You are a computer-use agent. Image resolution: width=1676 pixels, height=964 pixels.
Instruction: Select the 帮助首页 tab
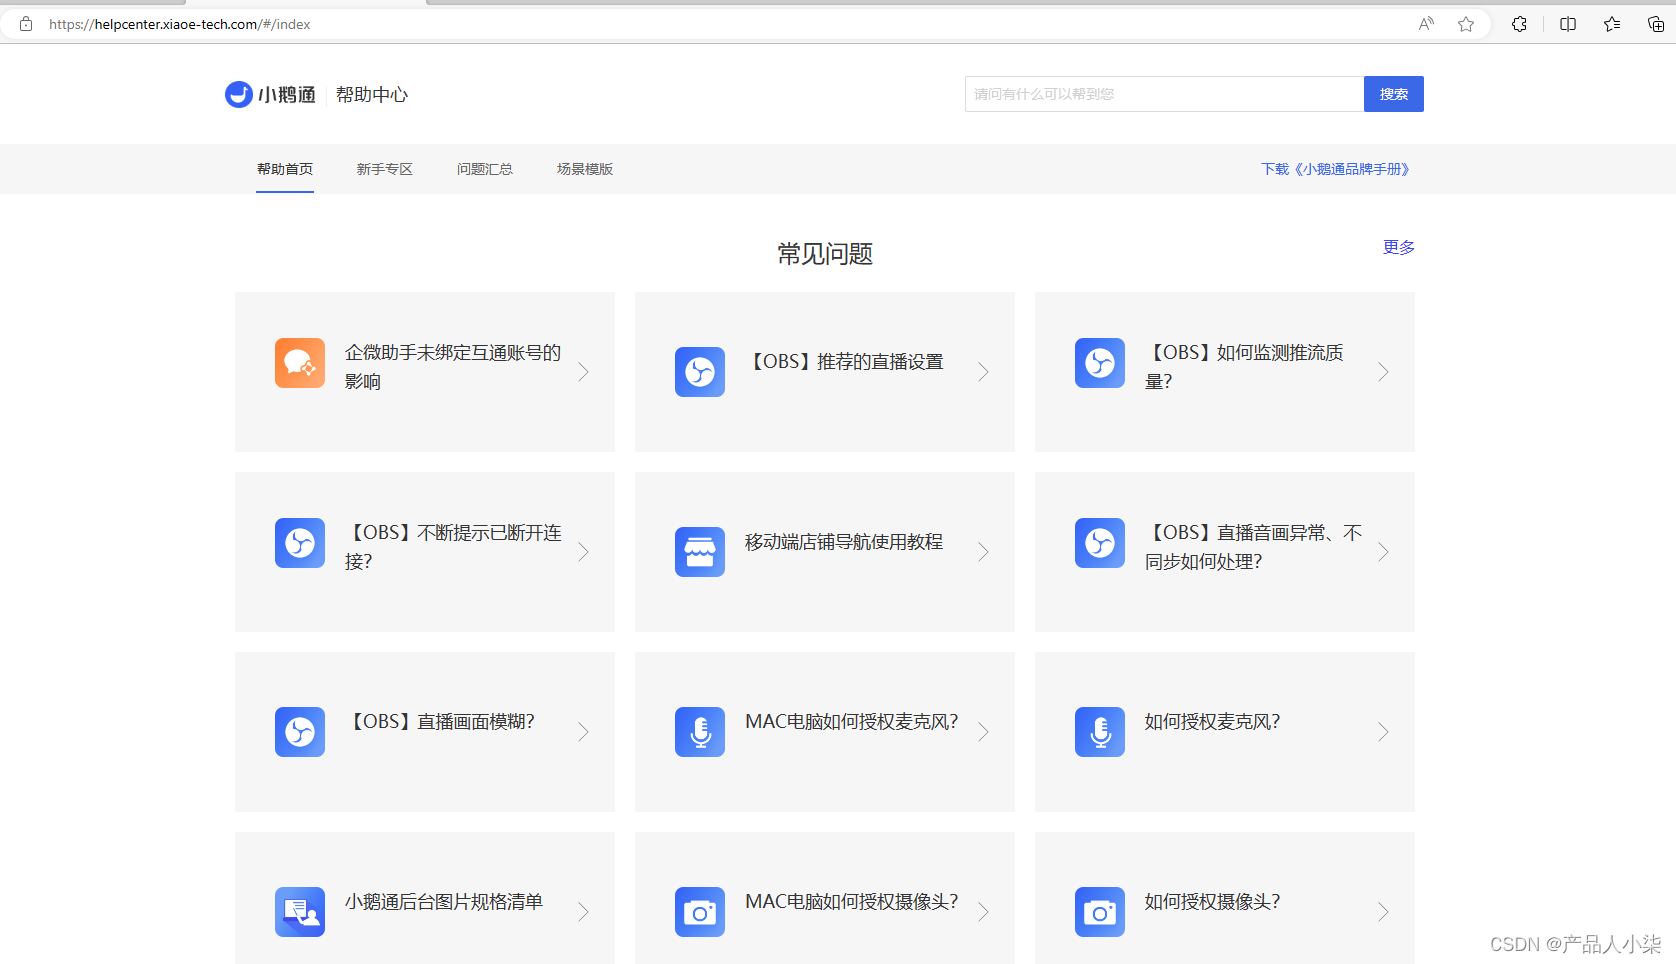click(285, 169)
